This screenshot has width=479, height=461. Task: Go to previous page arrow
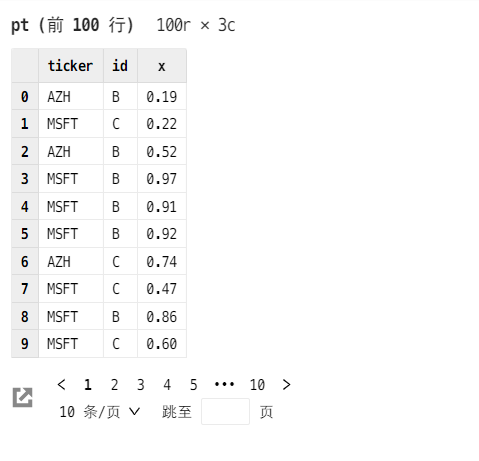[61, 385]
